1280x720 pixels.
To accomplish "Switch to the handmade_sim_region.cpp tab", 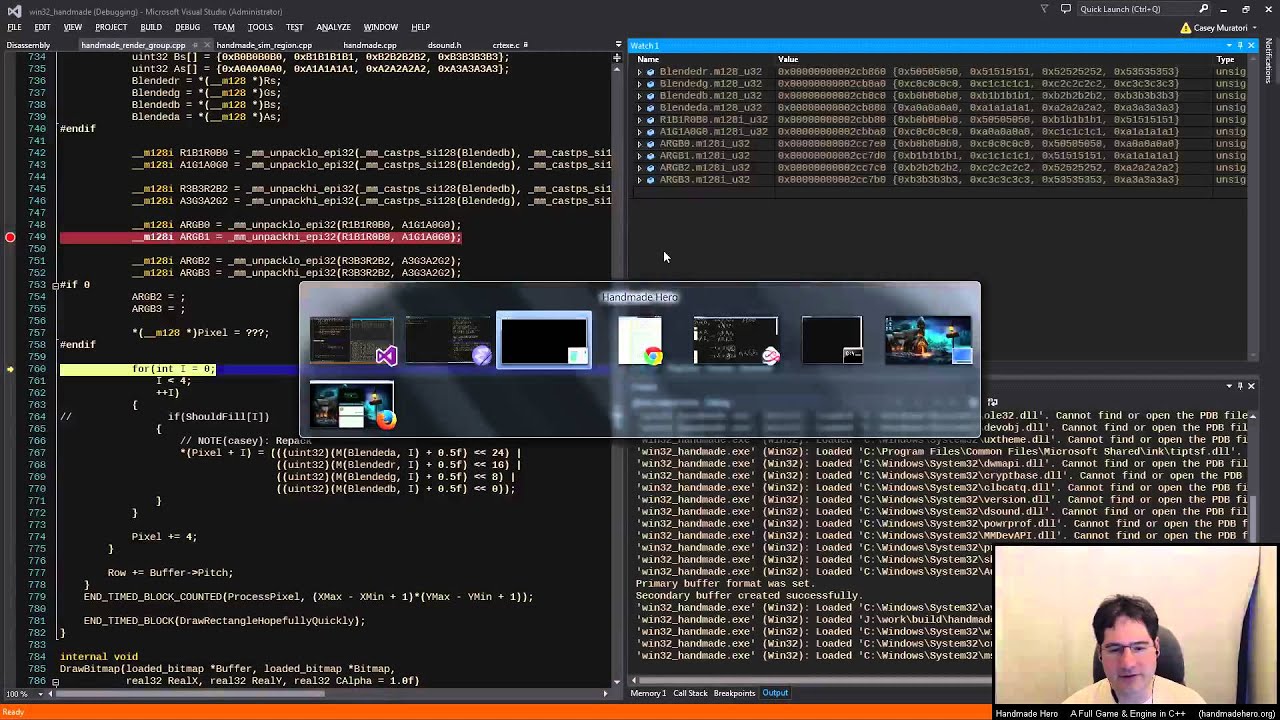I will [264, 45].
